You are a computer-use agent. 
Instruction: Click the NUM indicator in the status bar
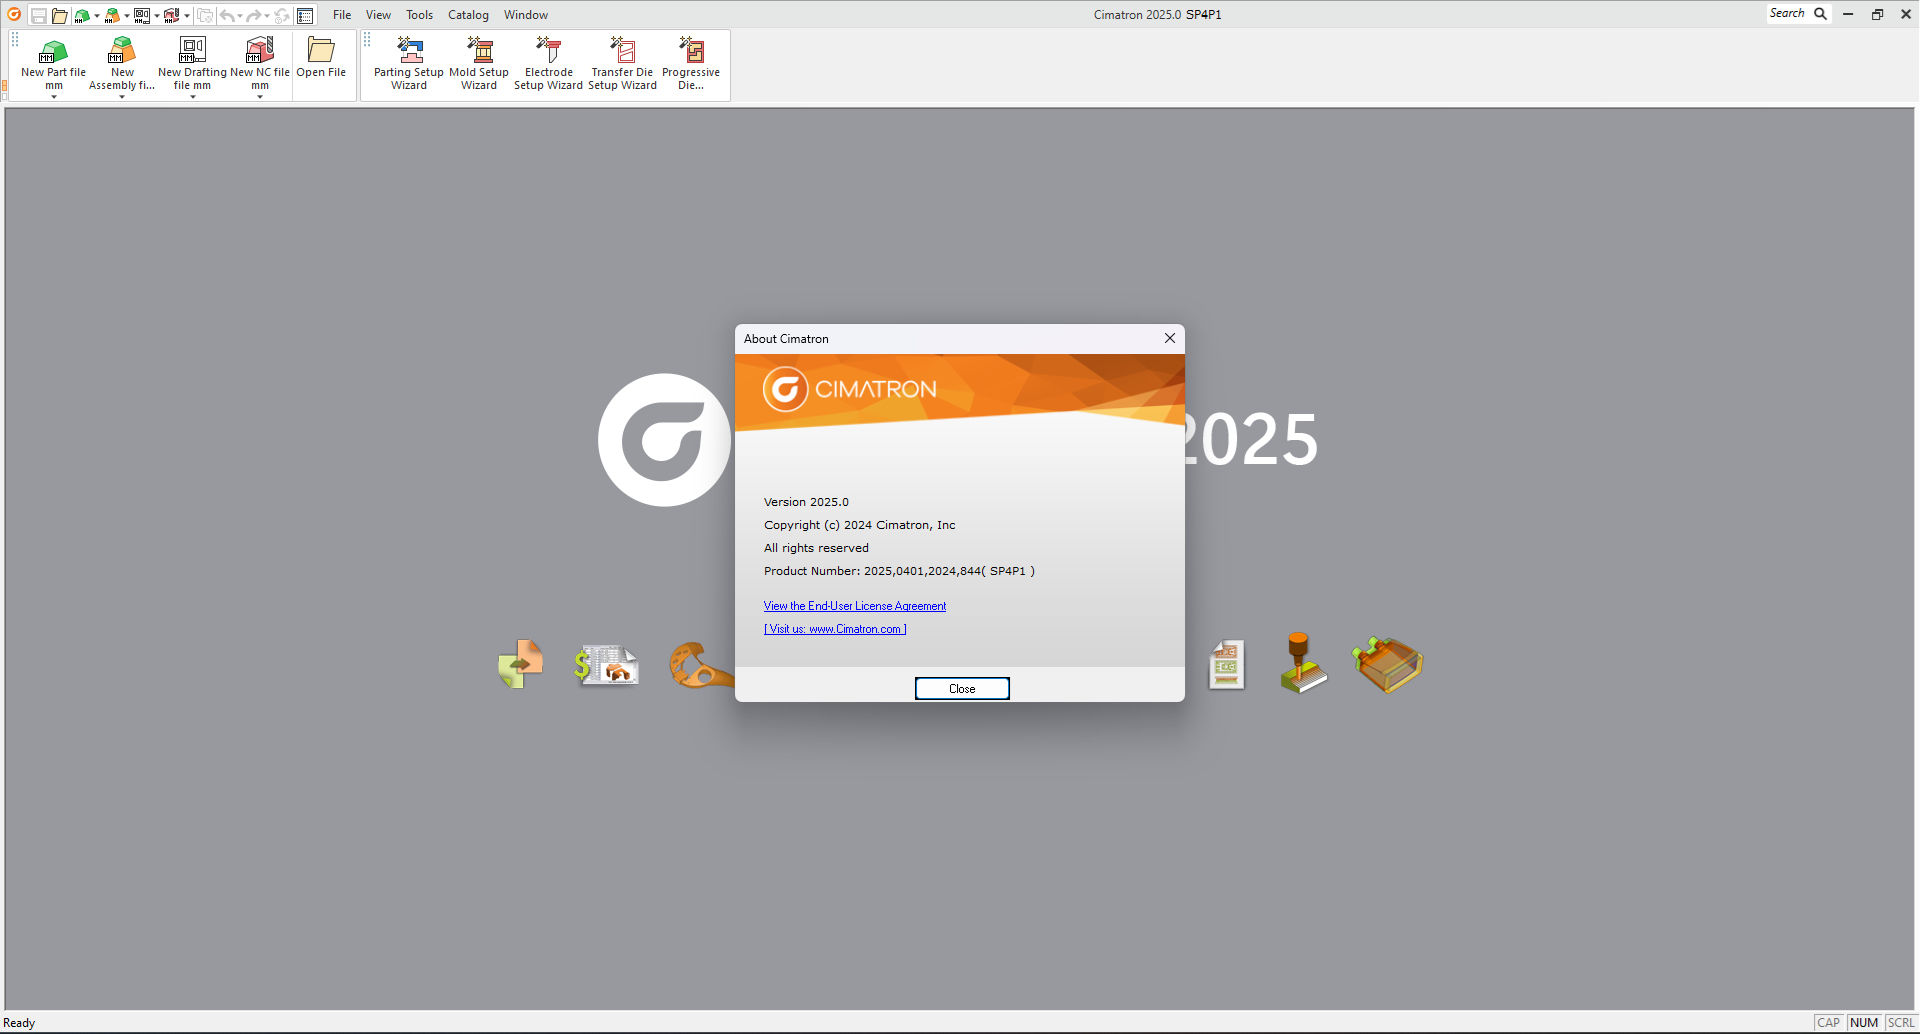click(1864, 1023)
